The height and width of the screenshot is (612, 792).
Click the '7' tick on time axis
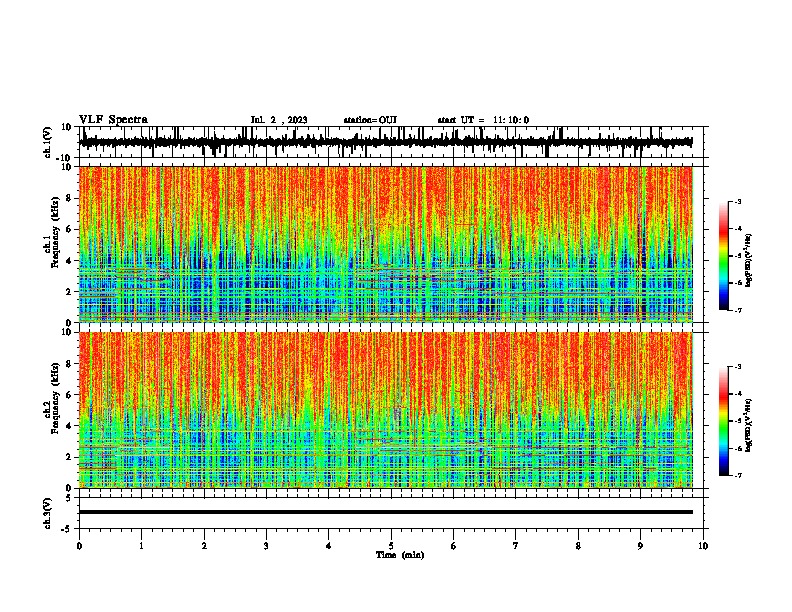[x=516, y=546]
